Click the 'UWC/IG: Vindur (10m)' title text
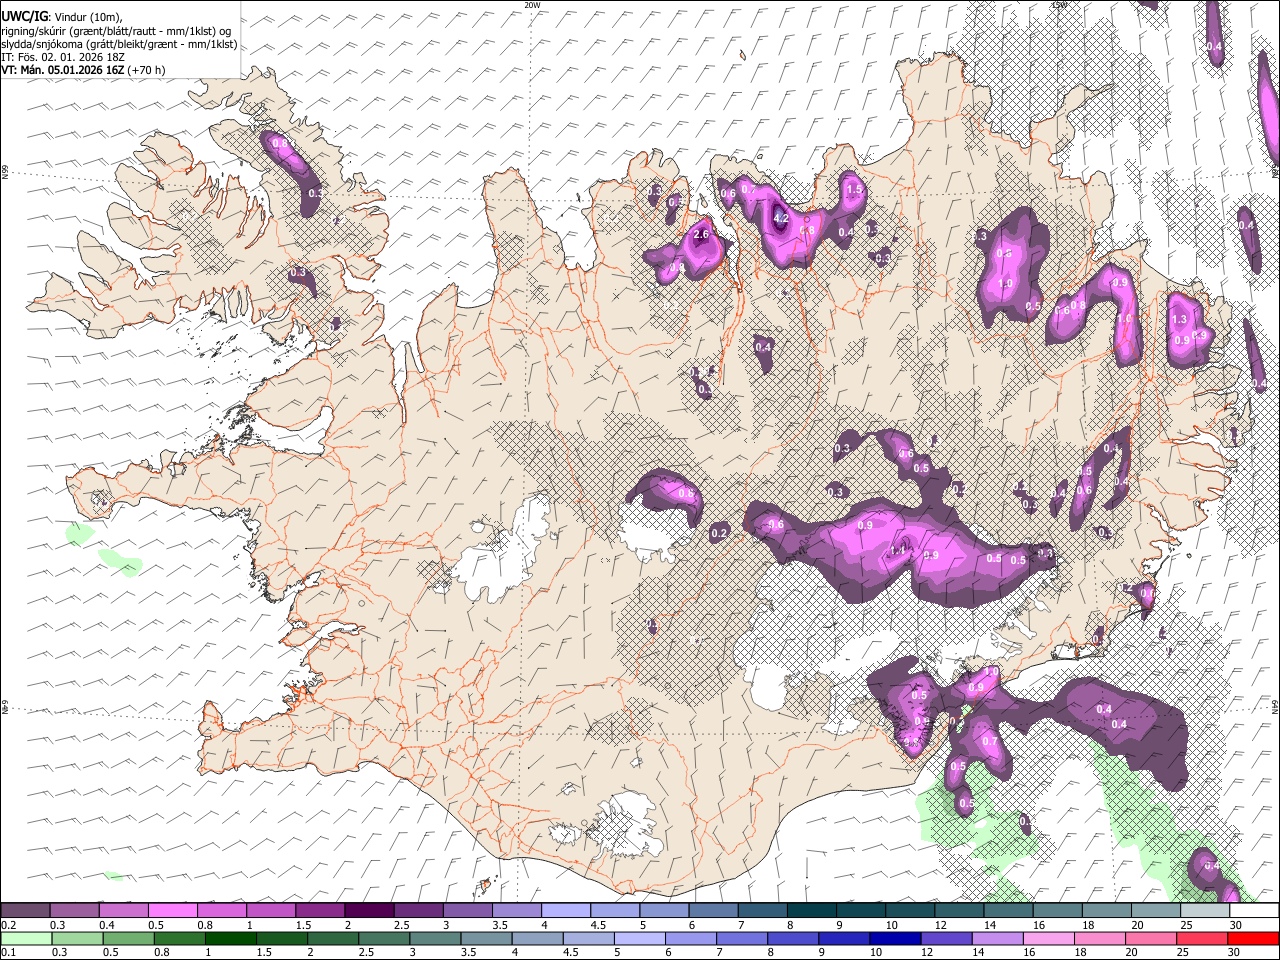Screen dimensions: 1280x960 [63, 16]
